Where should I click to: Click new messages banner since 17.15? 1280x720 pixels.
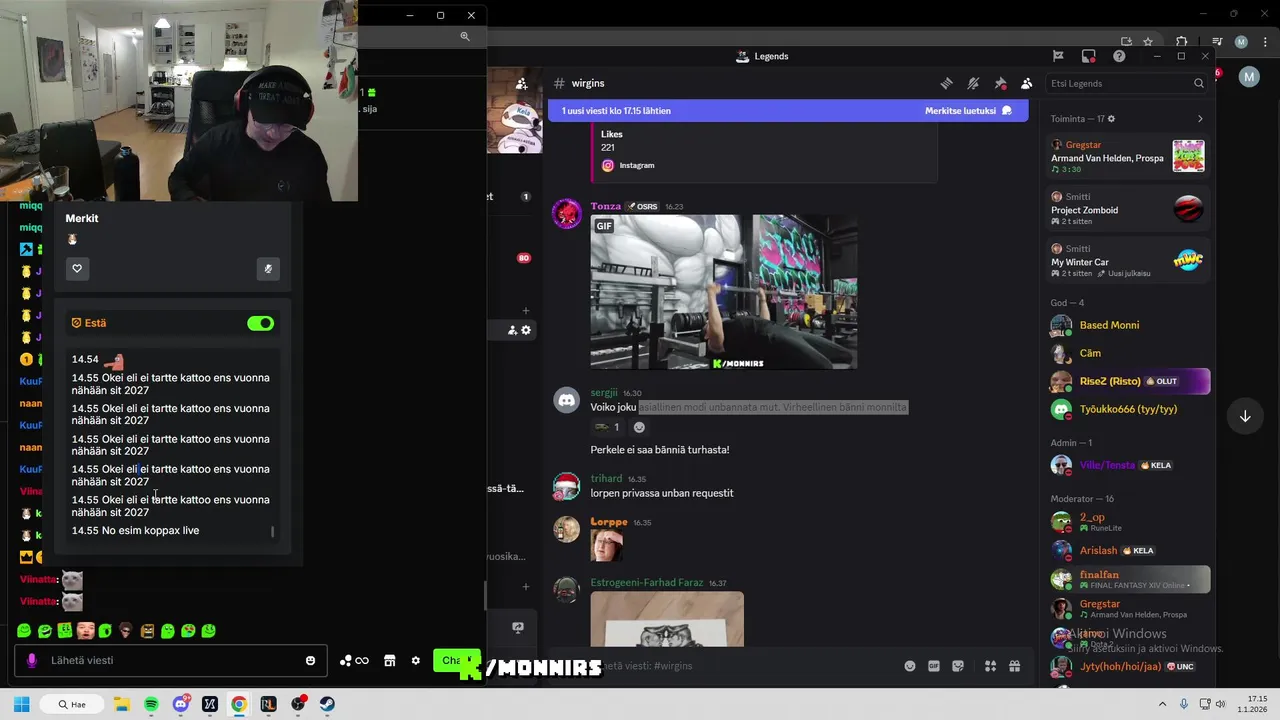click(x=788, y=111)
